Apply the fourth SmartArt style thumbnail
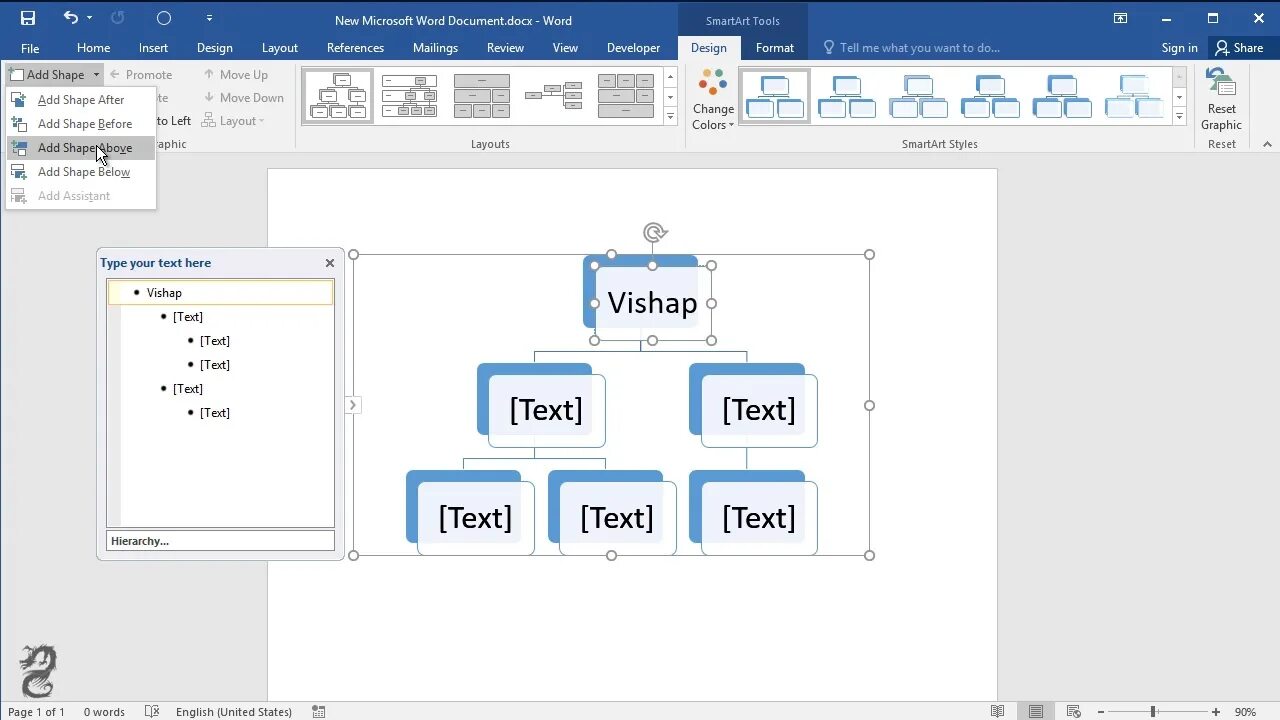Screen dimensions: 1280x720 991,96
